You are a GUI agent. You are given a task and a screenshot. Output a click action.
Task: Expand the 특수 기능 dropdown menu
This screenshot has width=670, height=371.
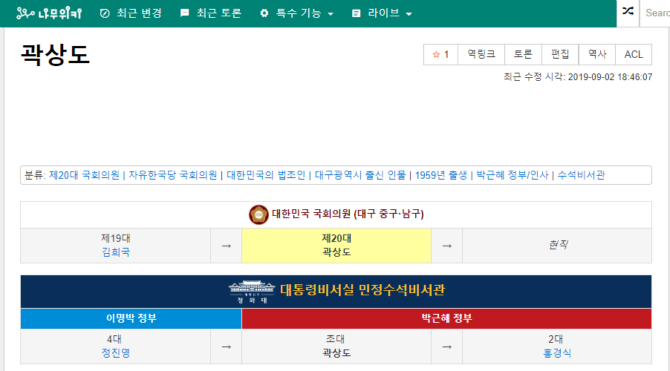tap(297, 13)
